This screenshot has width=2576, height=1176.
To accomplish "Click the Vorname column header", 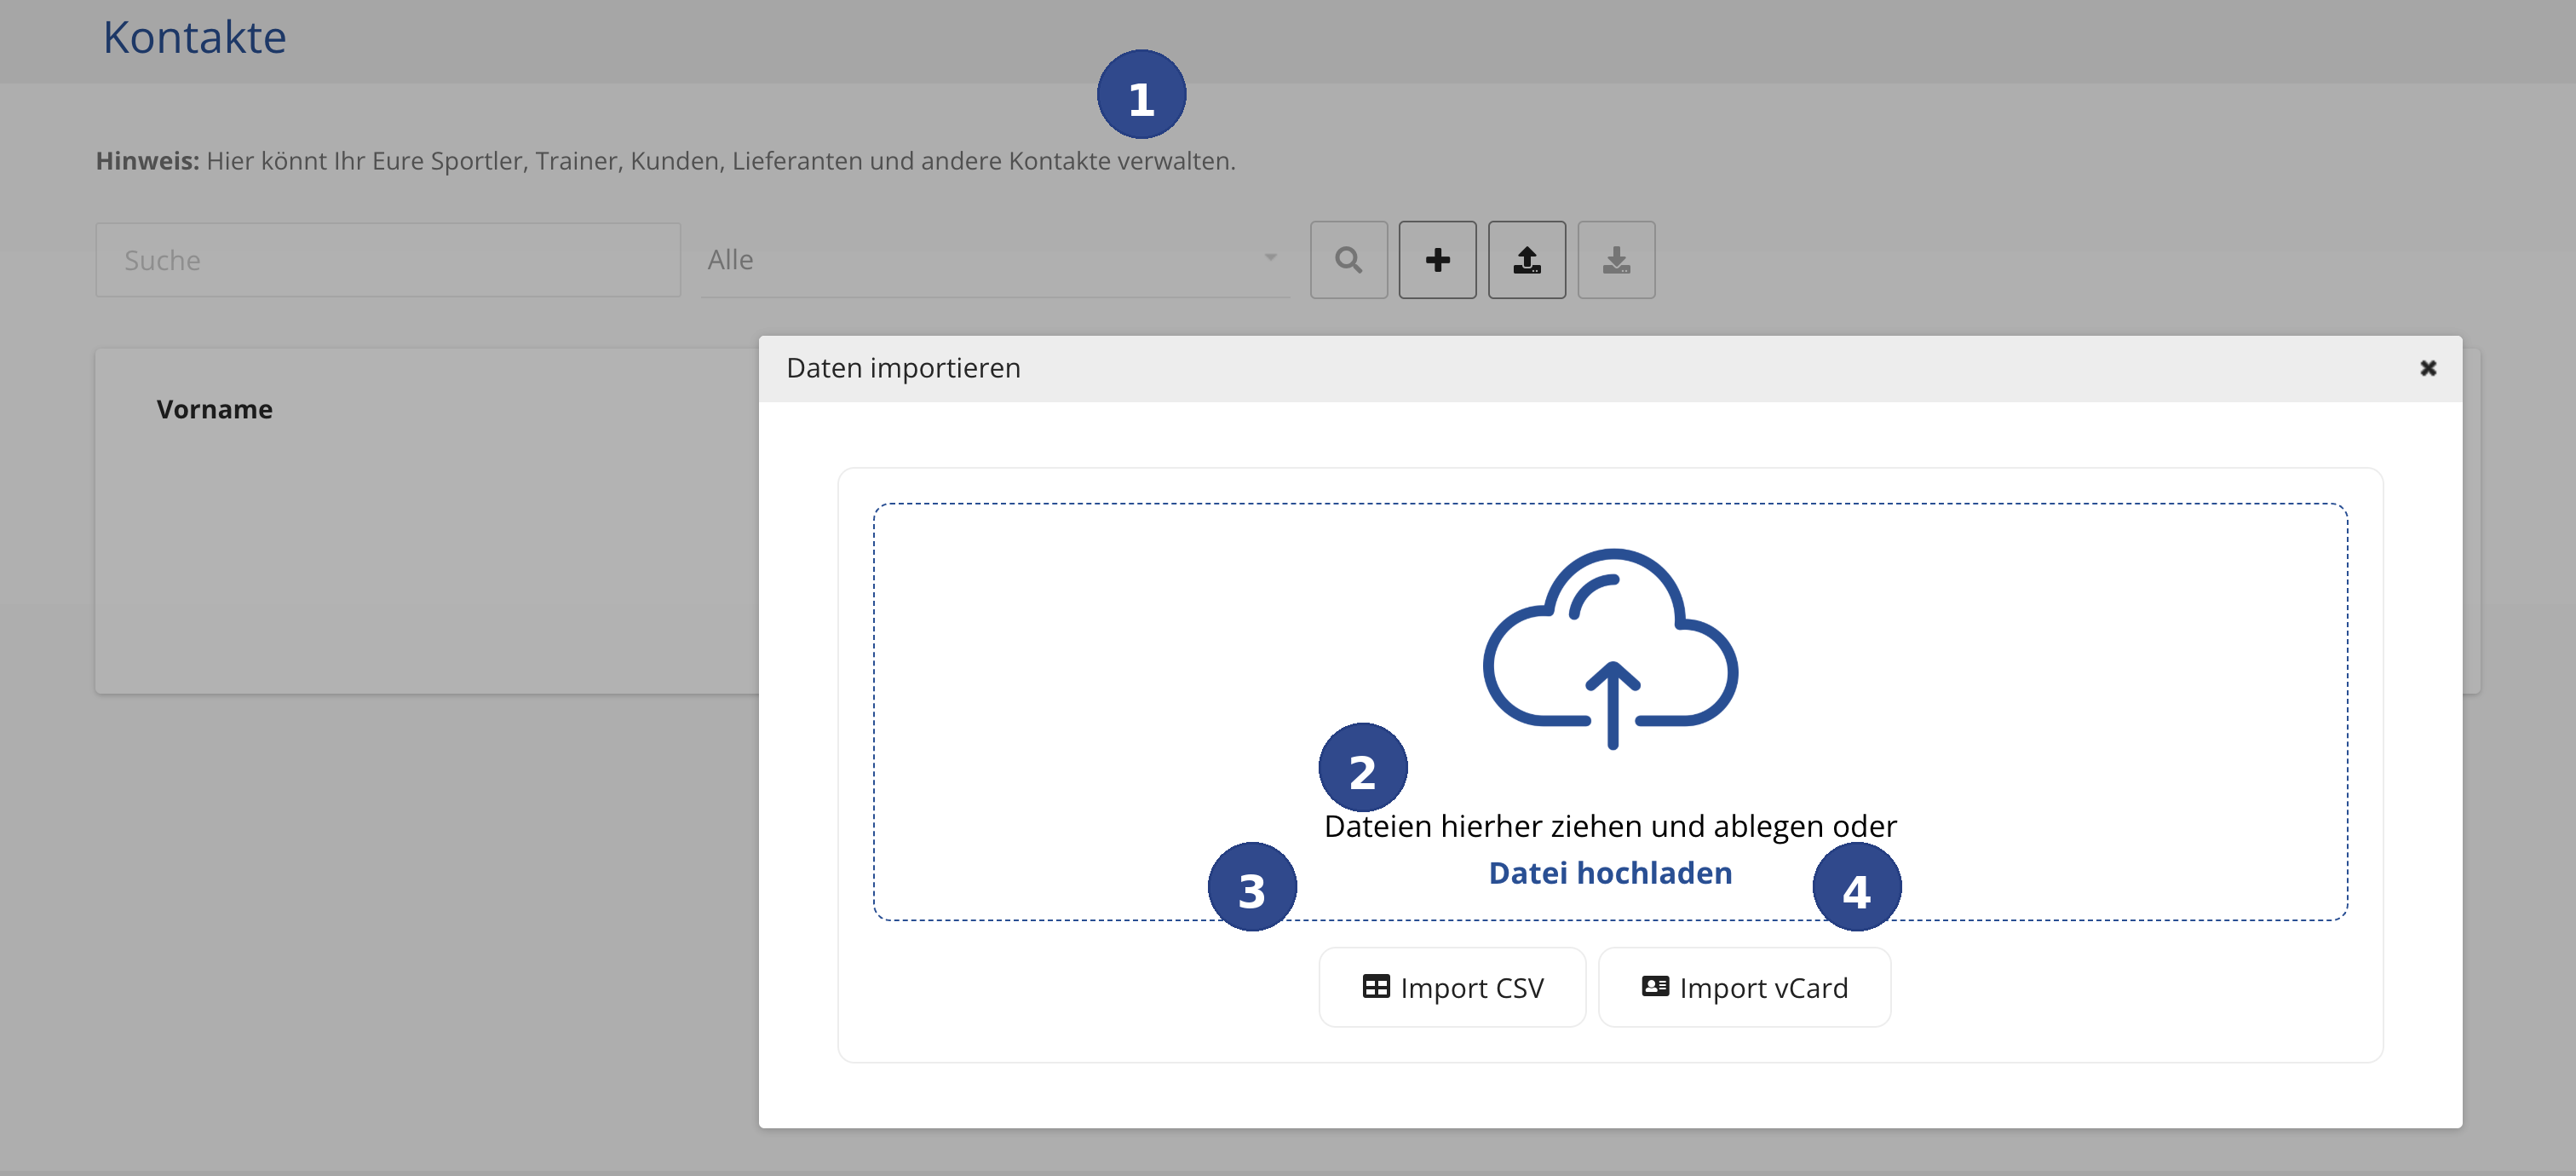I will tap(214, 408).
